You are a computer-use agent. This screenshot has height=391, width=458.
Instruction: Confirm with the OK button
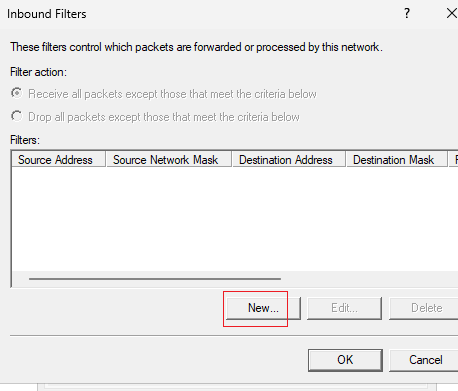click(x=345, y=360)
